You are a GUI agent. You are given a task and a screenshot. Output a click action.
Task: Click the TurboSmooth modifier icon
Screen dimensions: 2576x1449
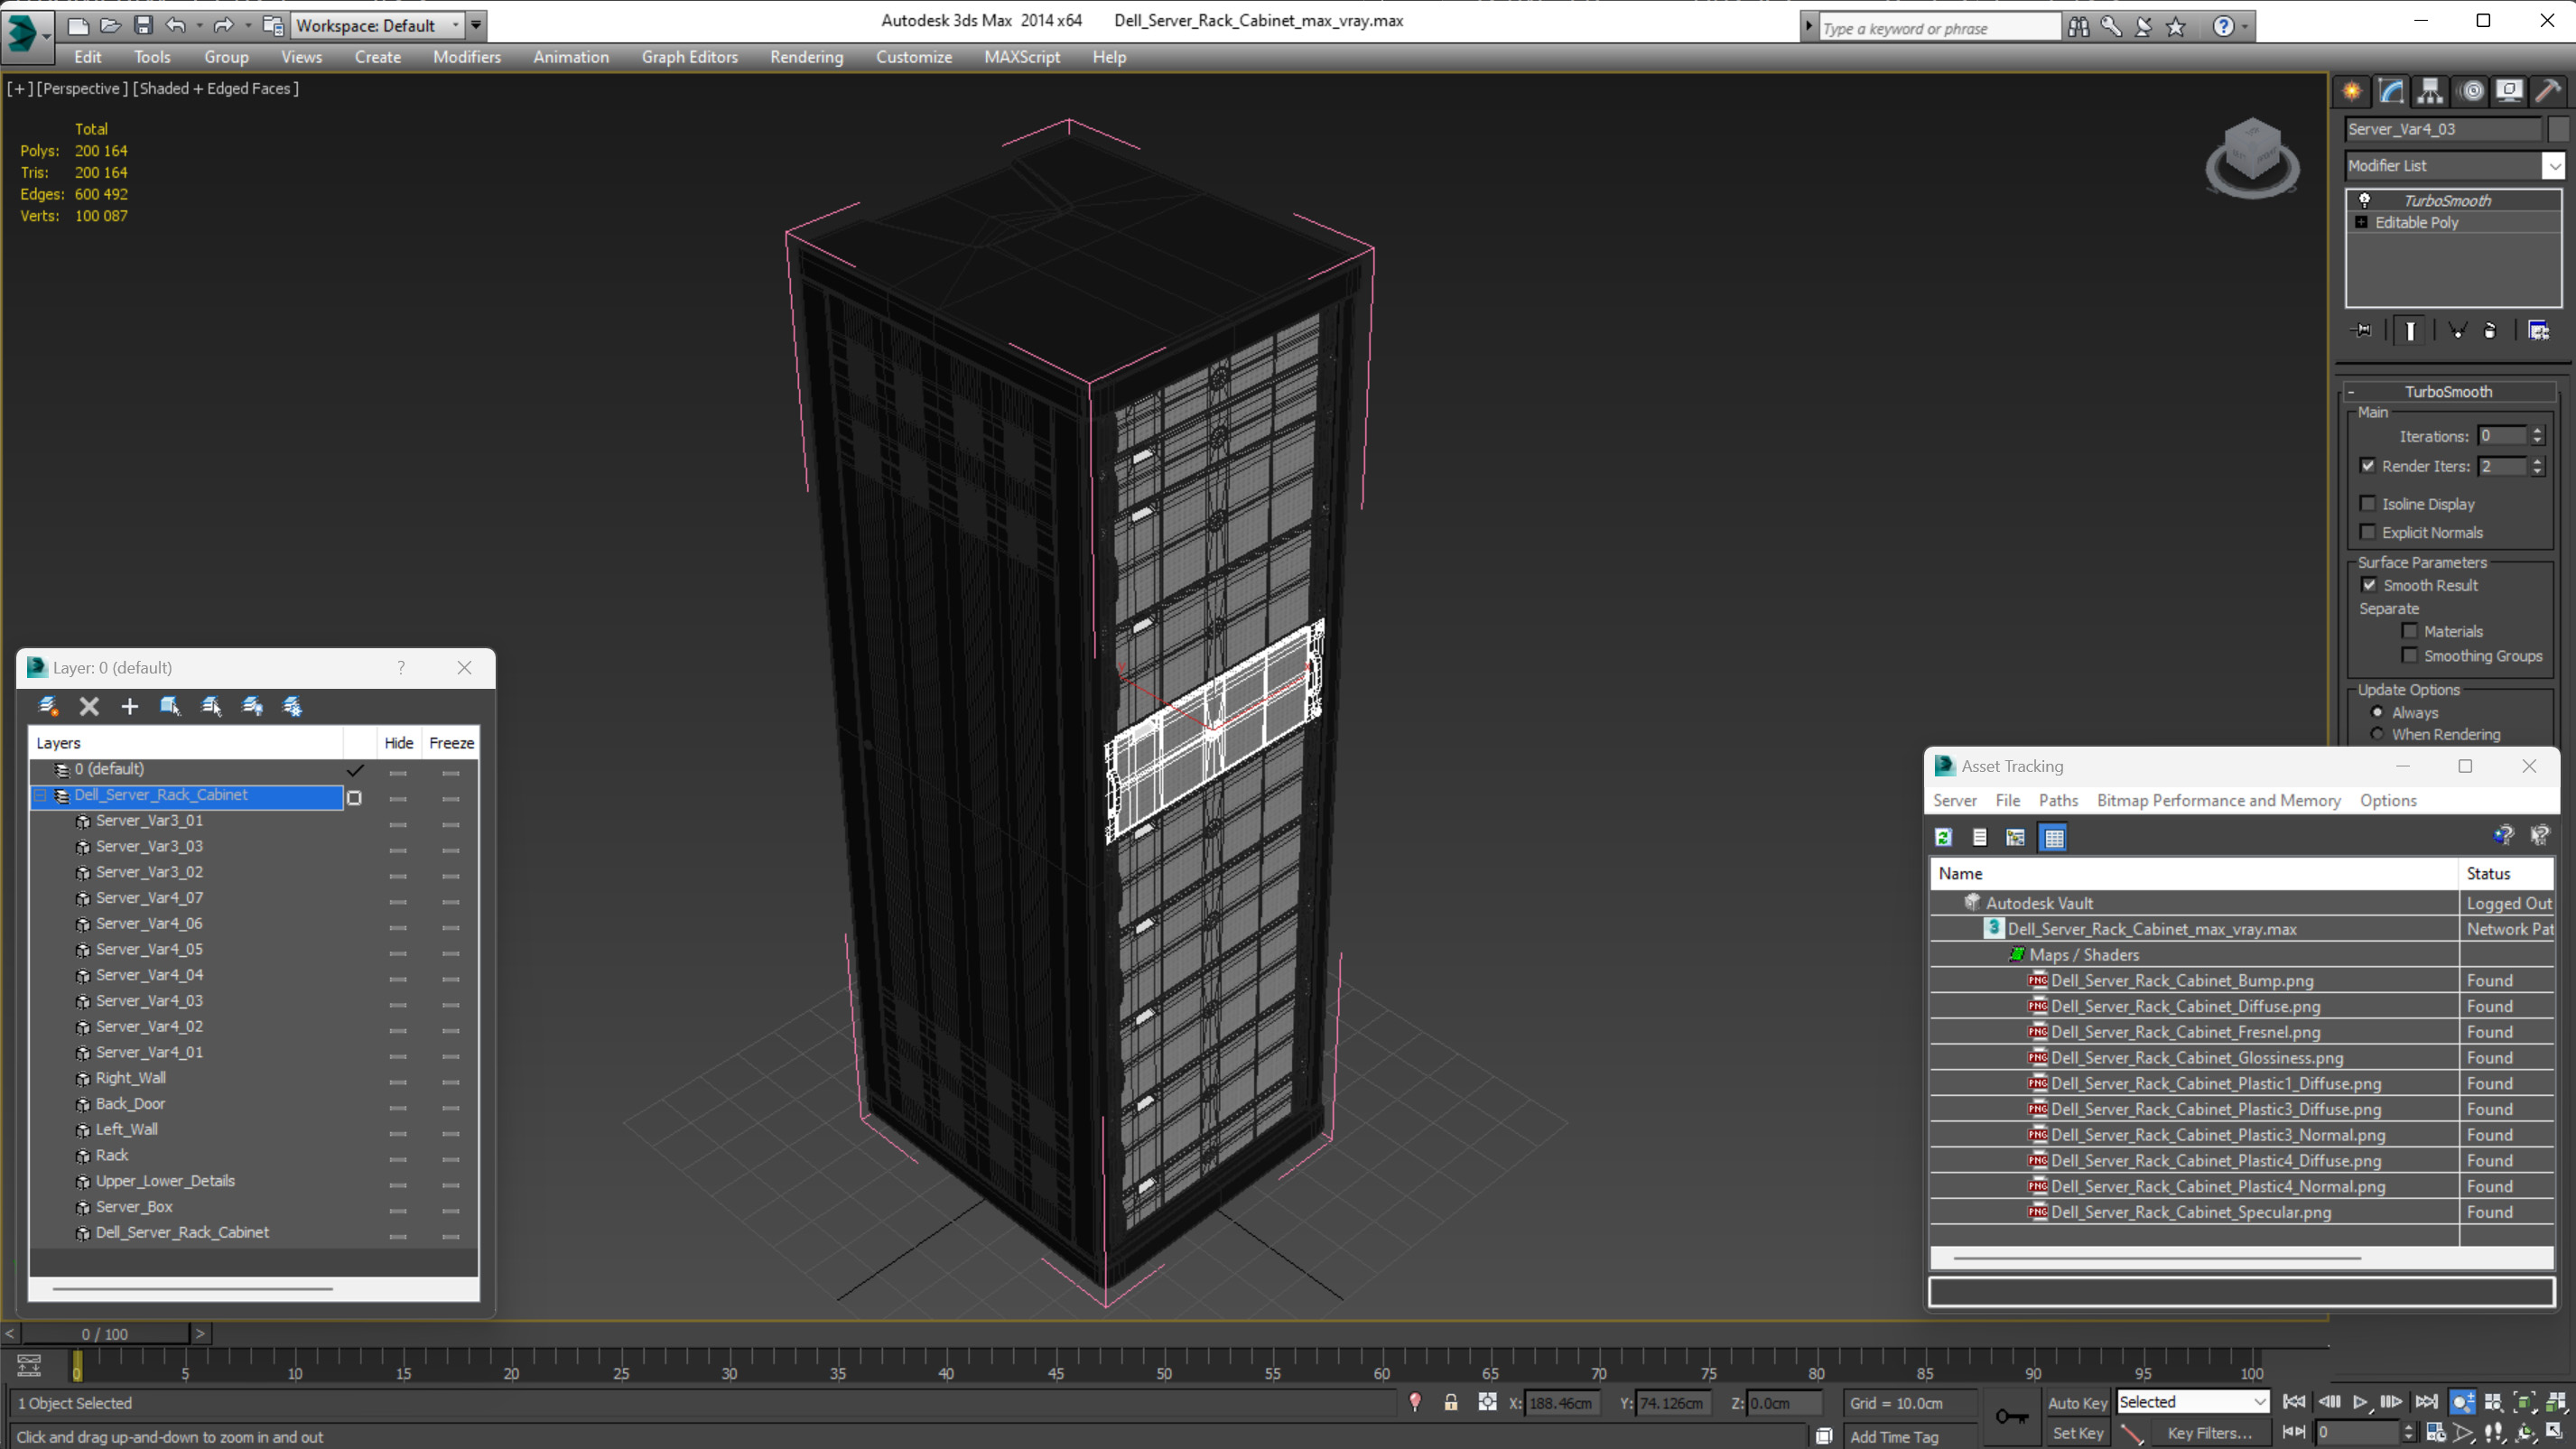click(2366, 198)
